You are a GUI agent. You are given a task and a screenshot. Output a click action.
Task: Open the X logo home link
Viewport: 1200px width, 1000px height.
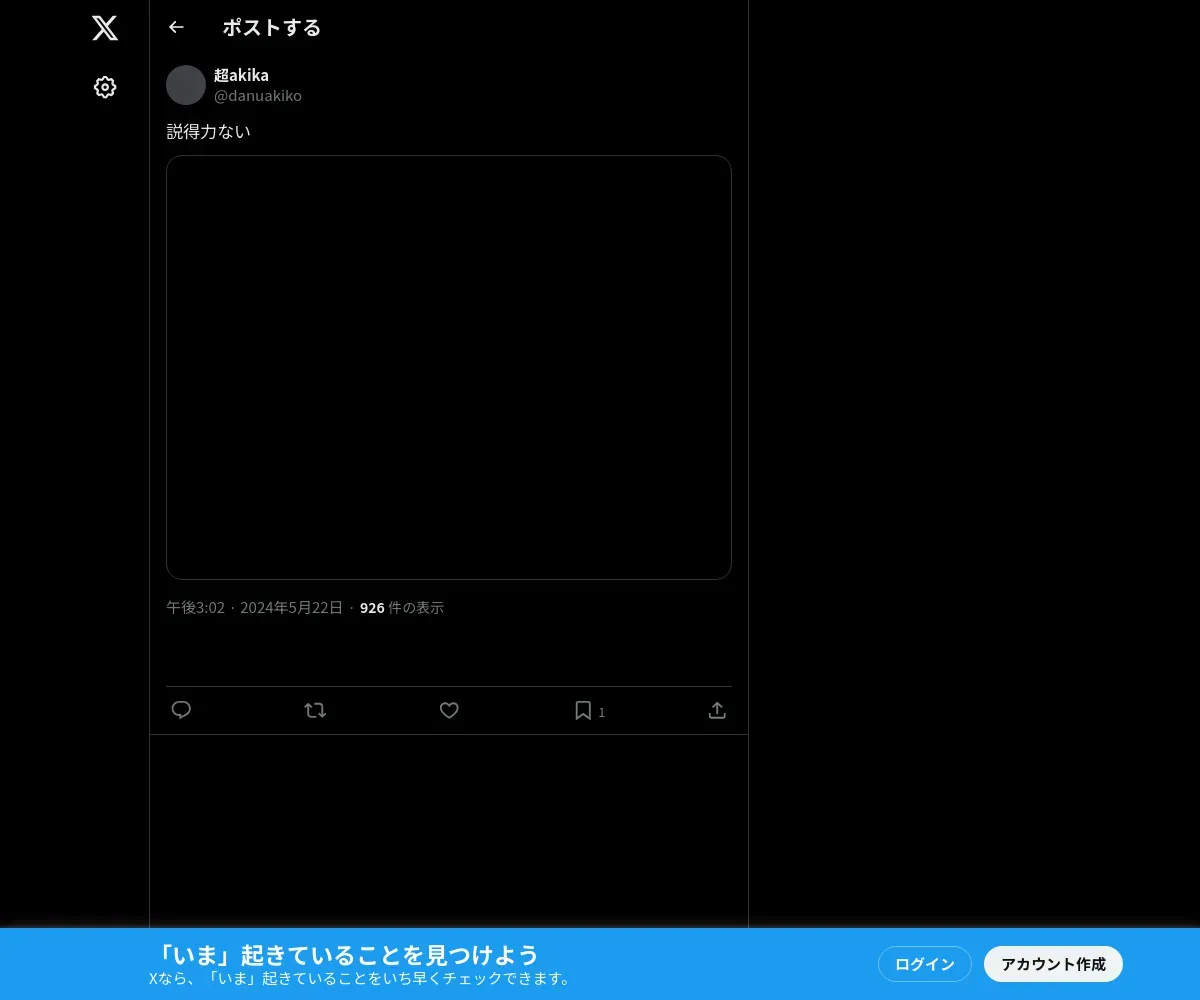pyautogui.click(x=105, y=28)
